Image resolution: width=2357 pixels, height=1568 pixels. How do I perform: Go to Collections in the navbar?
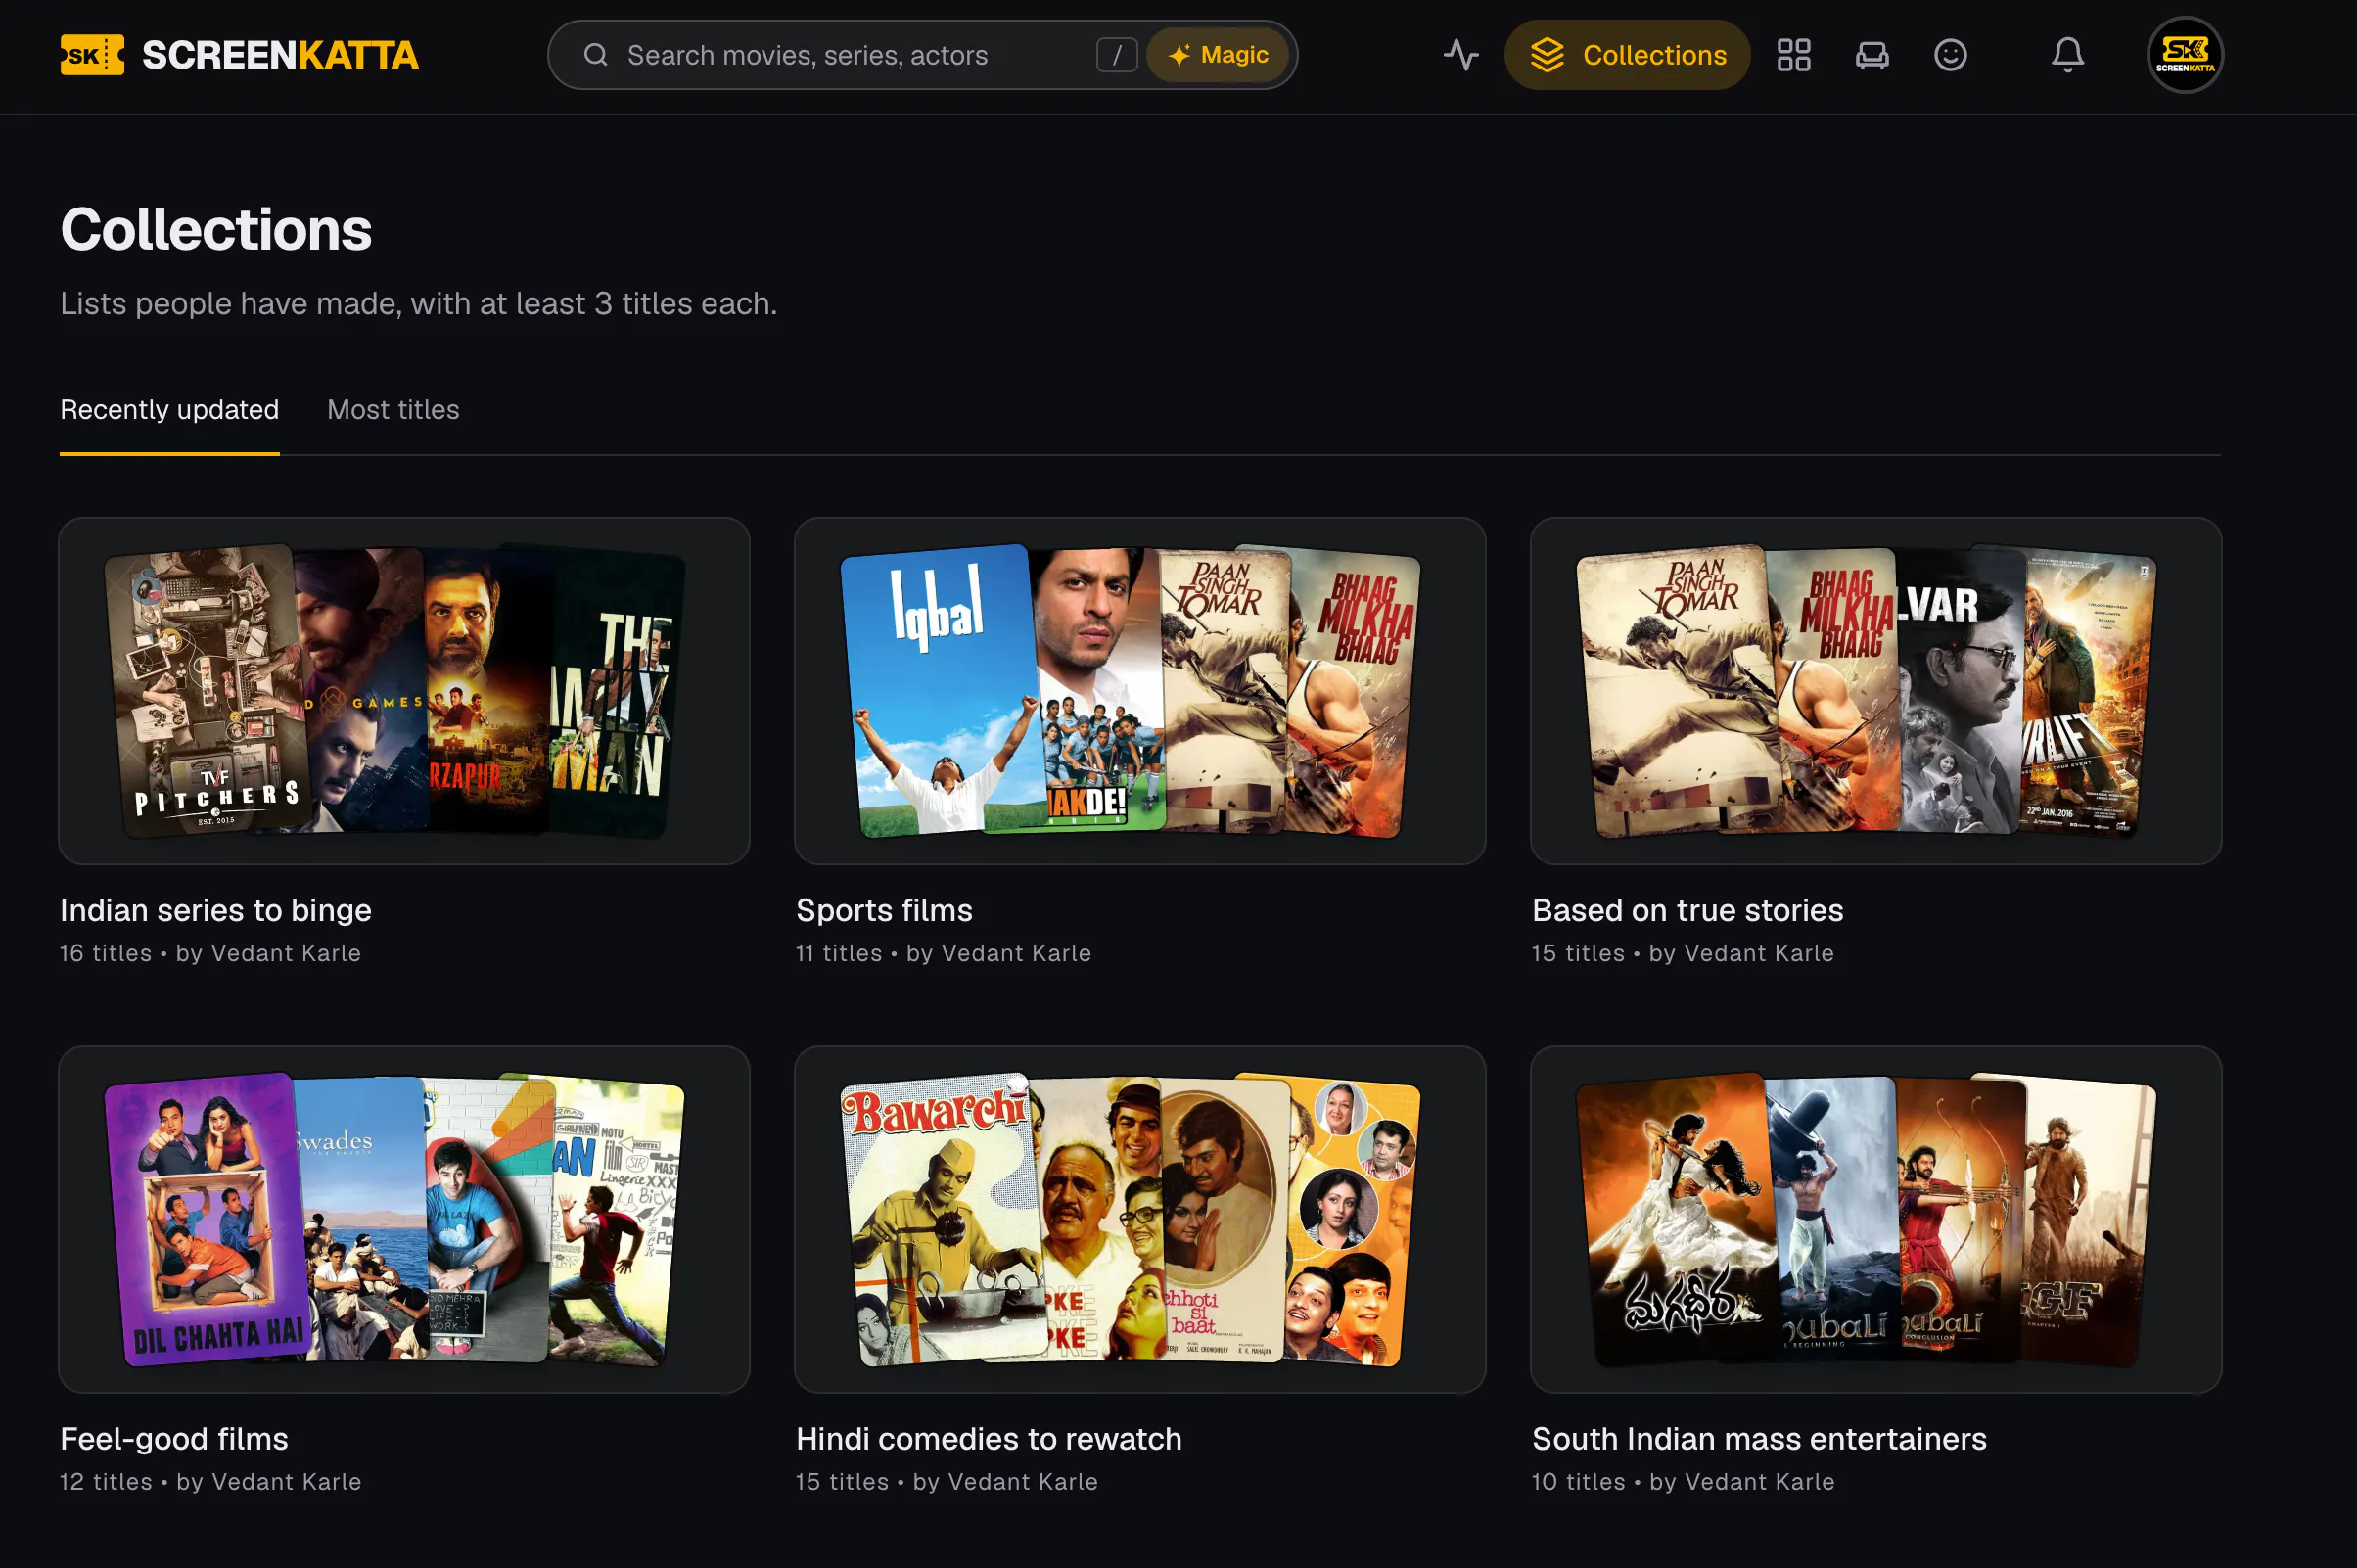coord(1627,55)
